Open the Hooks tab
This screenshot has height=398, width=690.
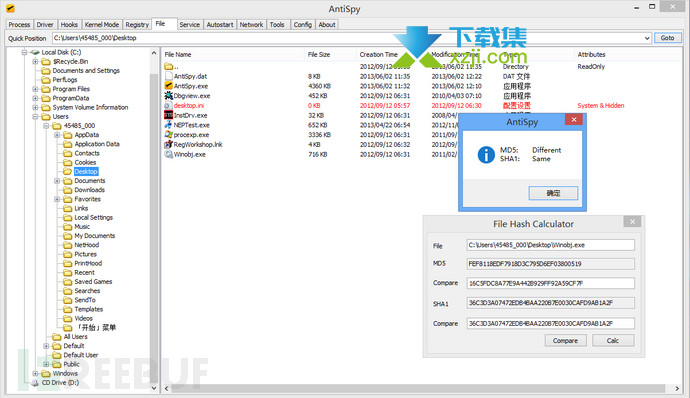click(69, 25)
